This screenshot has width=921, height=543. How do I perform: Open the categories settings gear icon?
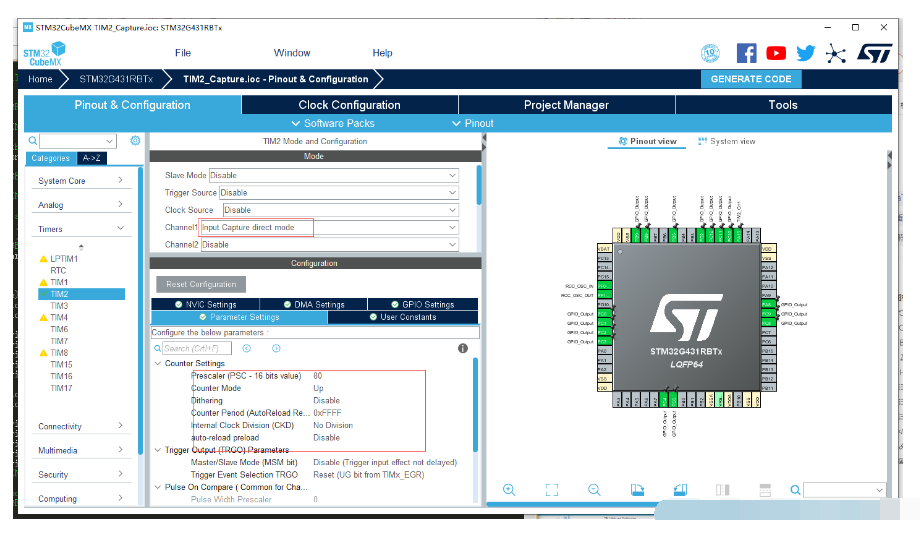pyautogui.click(x=135, y=140)
